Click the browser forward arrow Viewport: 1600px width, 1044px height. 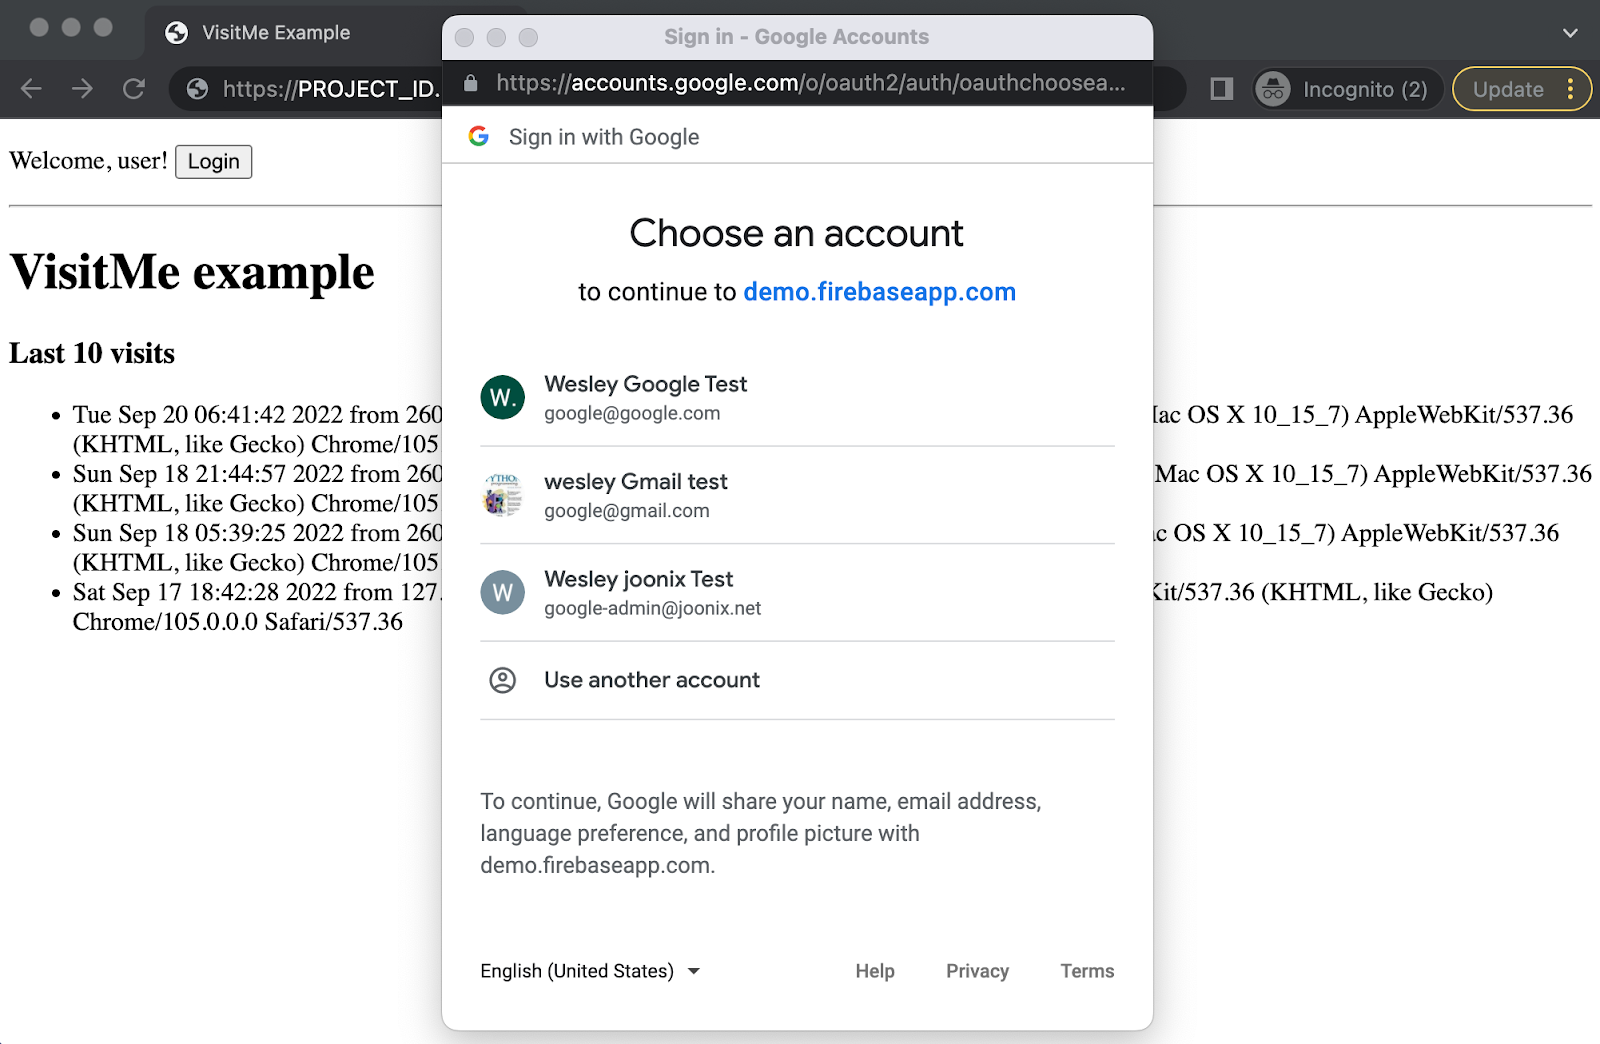point(82,89)
